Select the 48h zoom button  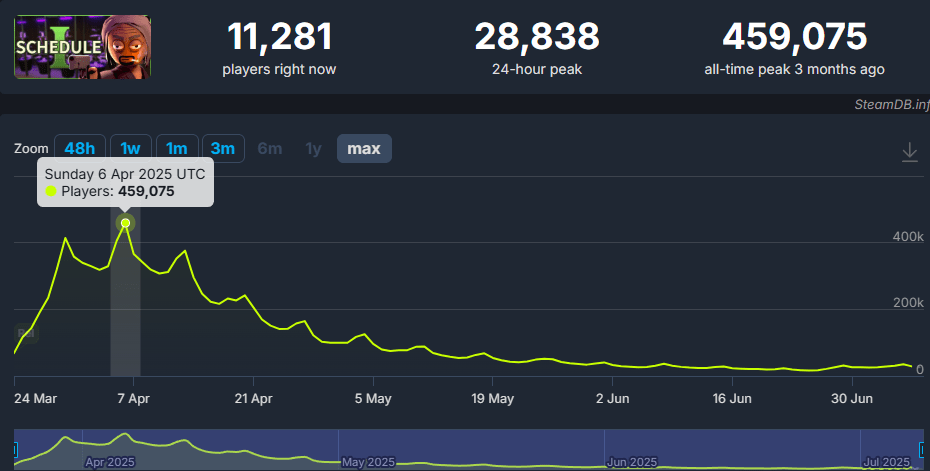(x=80, y=148)
